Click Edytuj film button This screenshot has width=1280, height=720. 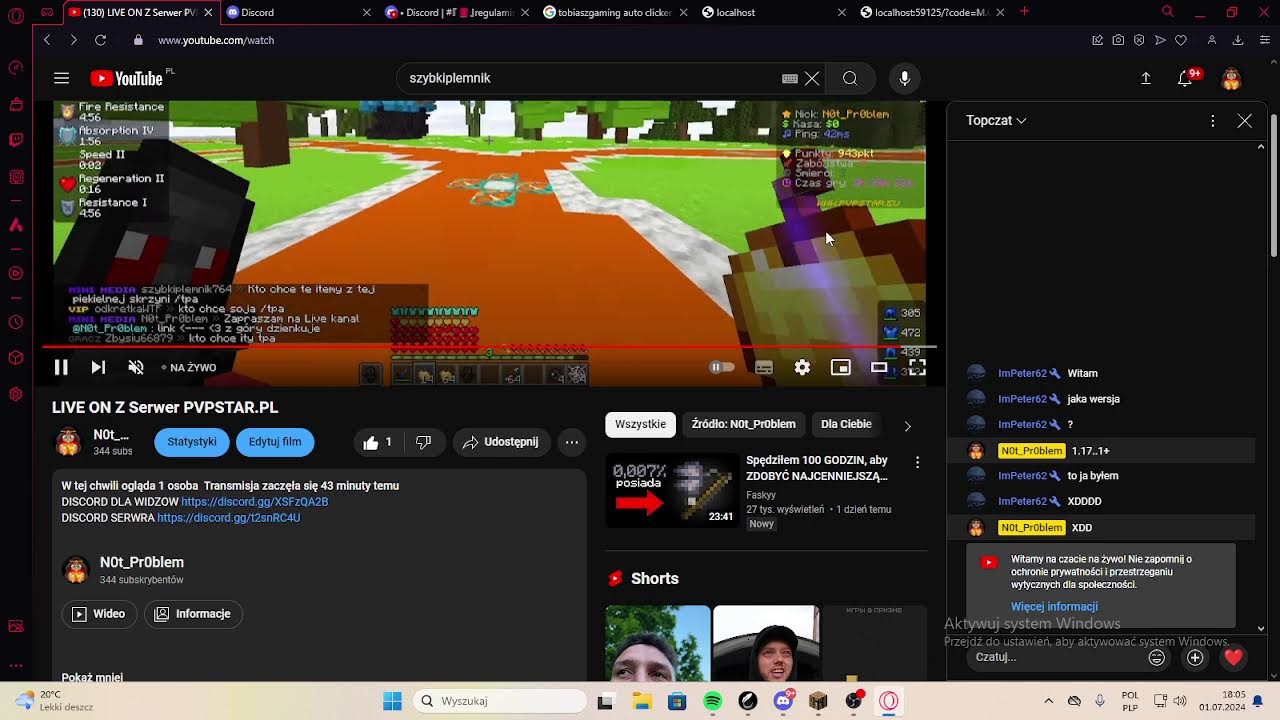(275, 442)
